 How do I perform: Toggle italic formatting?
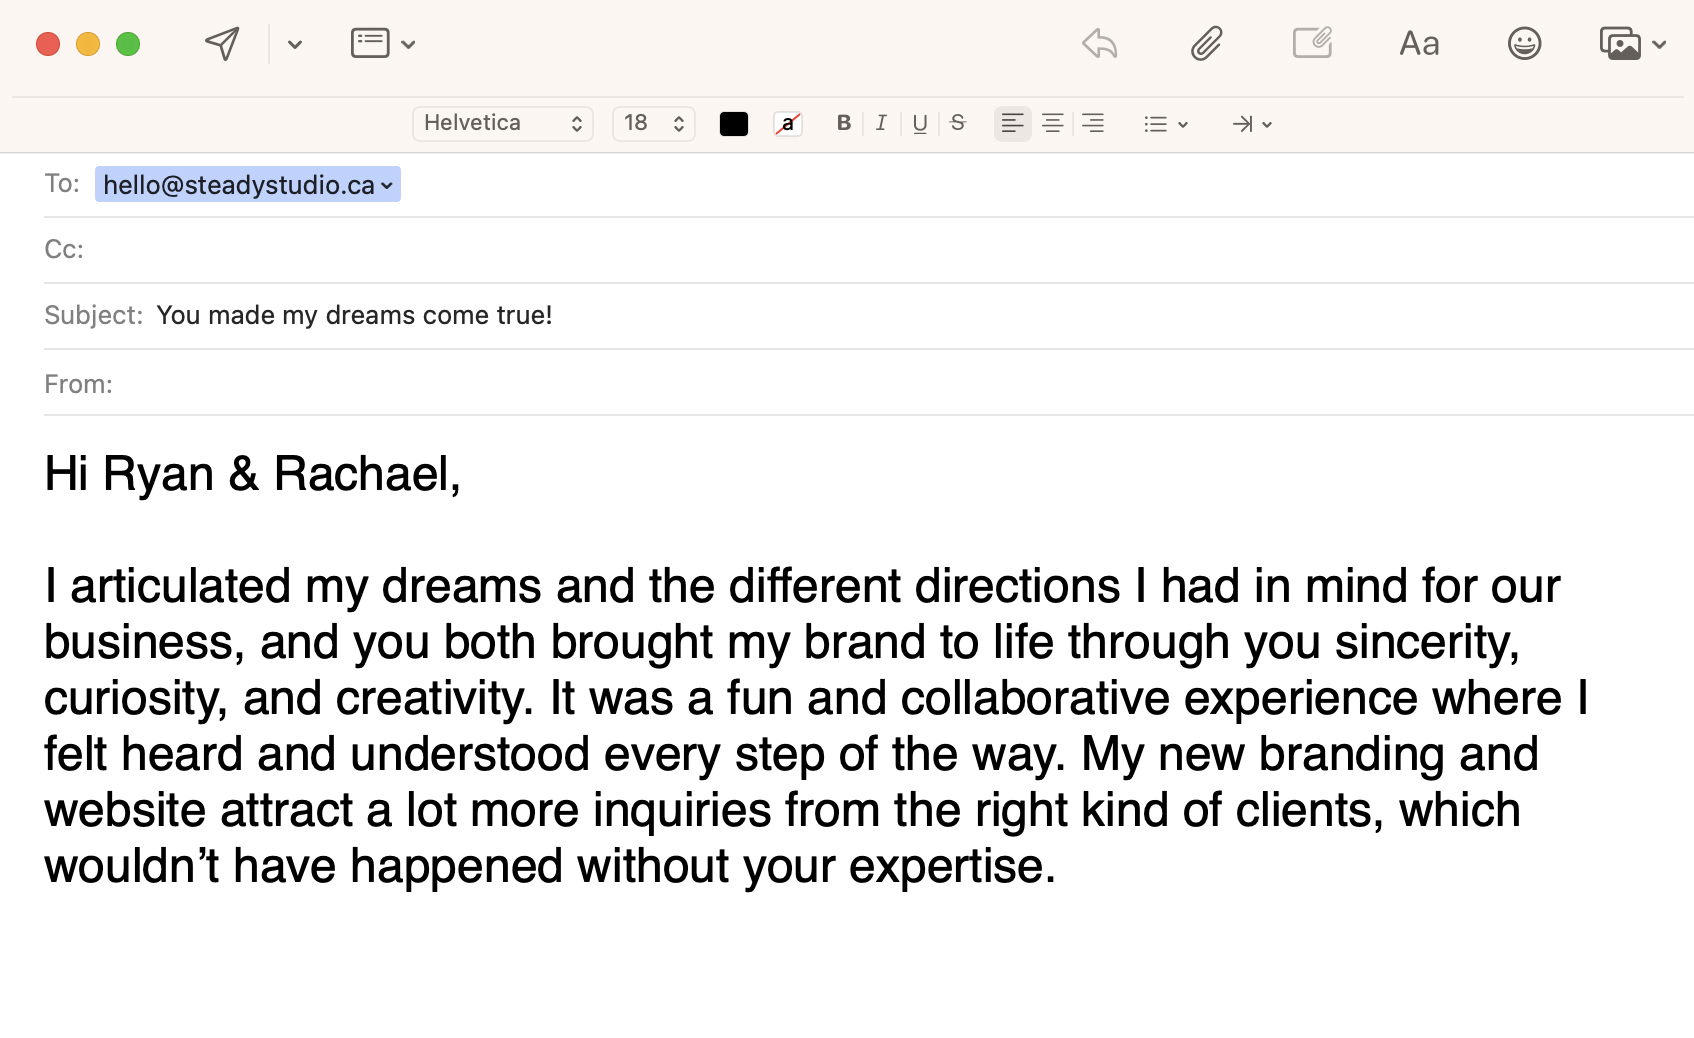[x=881, y=123]
